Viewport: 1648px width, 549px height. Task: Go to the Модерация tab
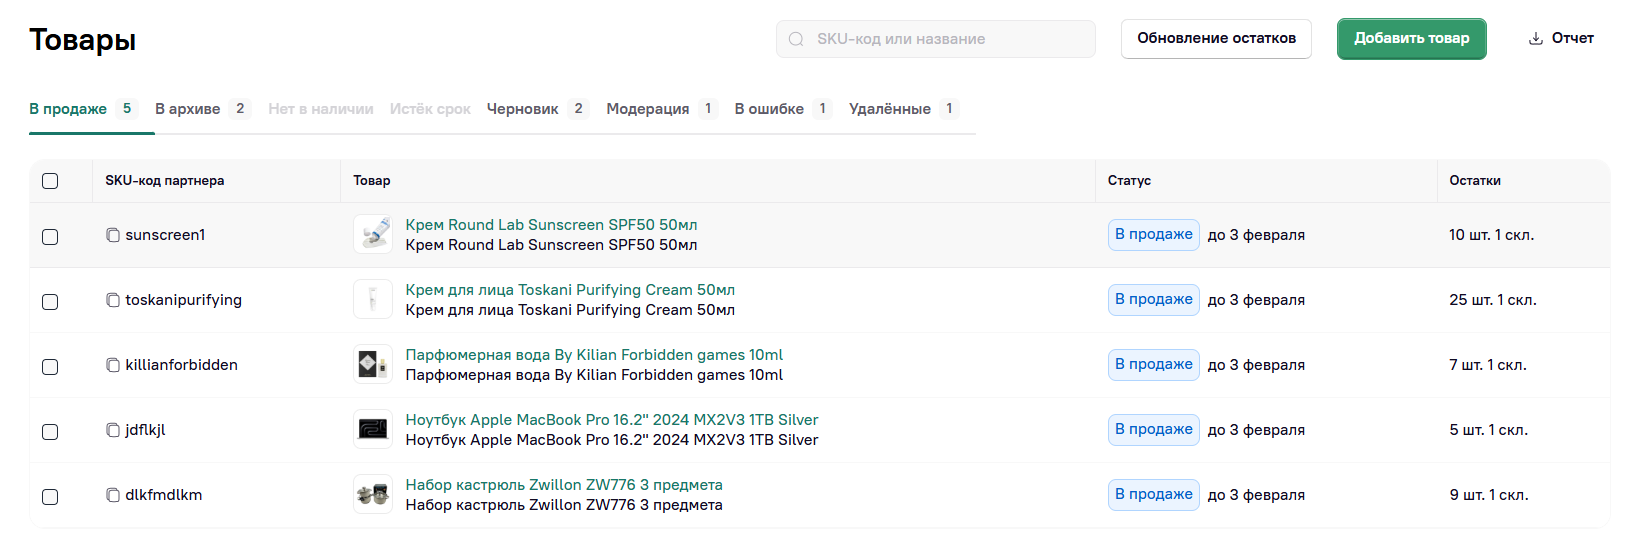[647, 109]
